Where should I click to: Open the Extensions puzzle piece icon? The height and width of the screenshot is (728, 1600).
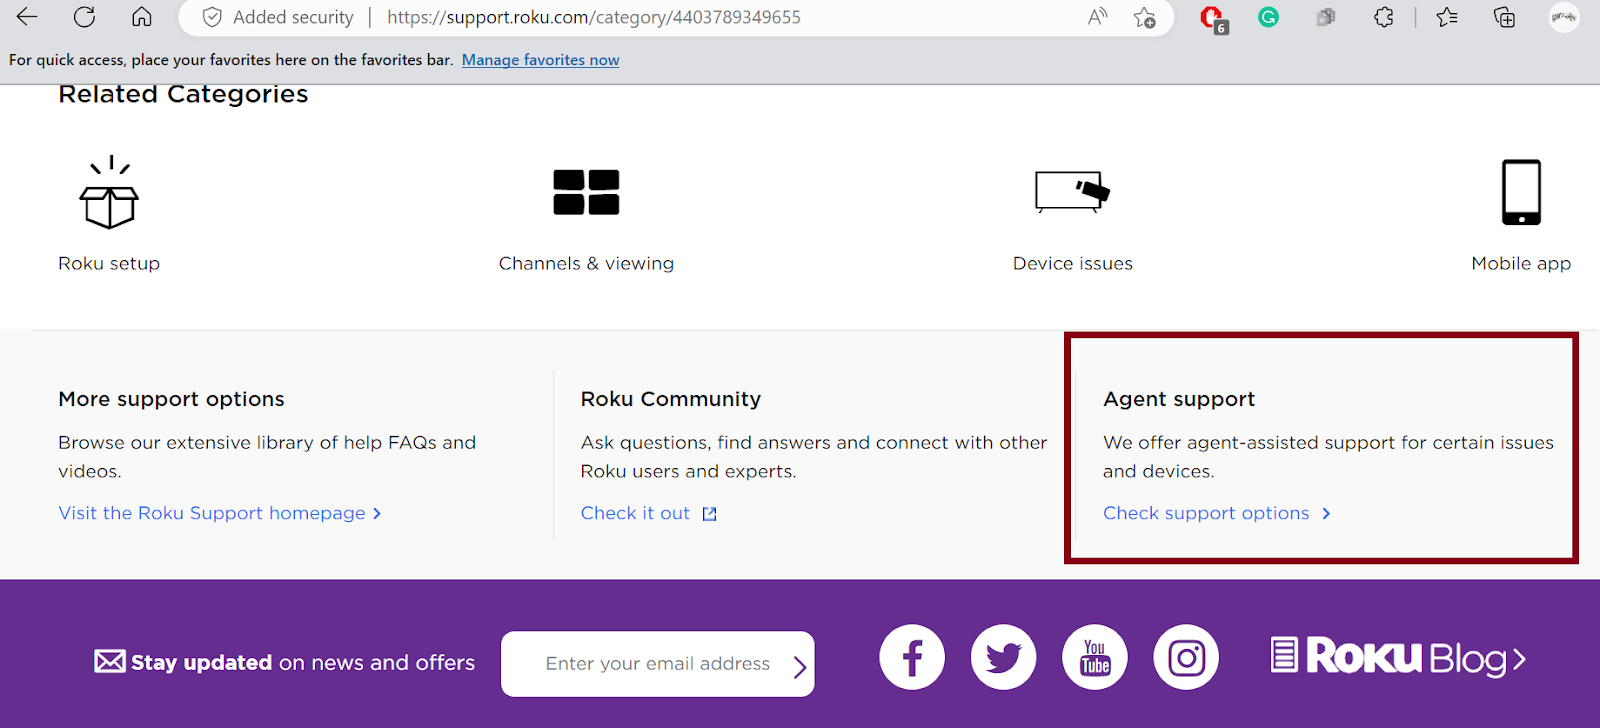pos(1383,17)
